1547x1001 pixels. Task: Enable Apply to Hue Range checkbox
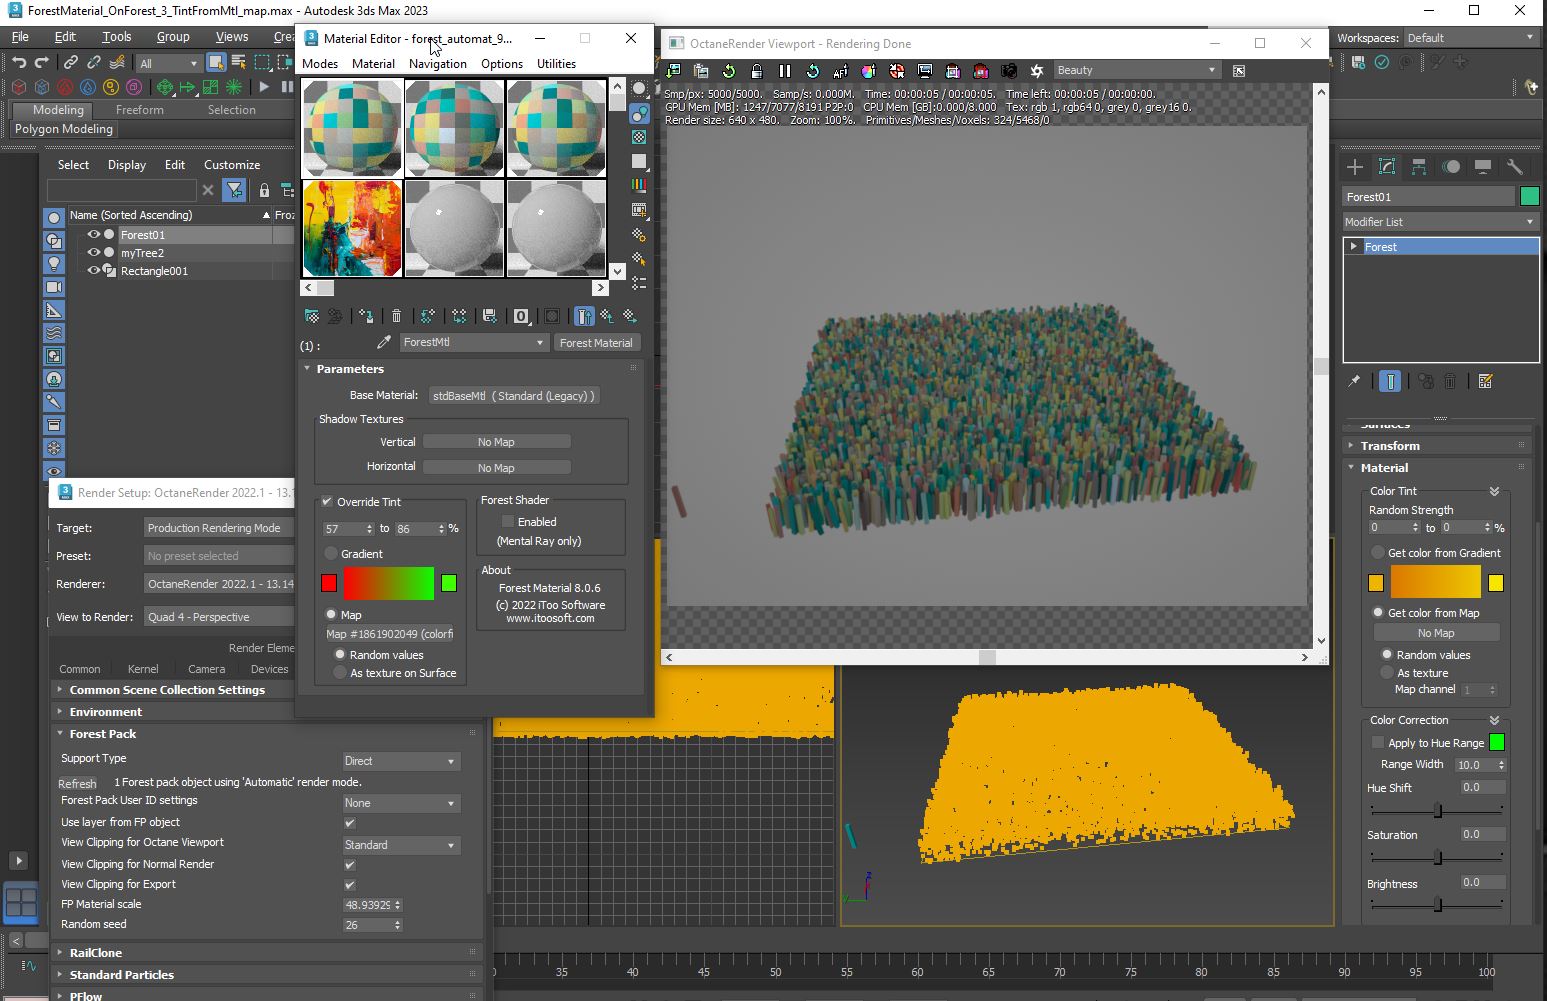coord(1378,743)
